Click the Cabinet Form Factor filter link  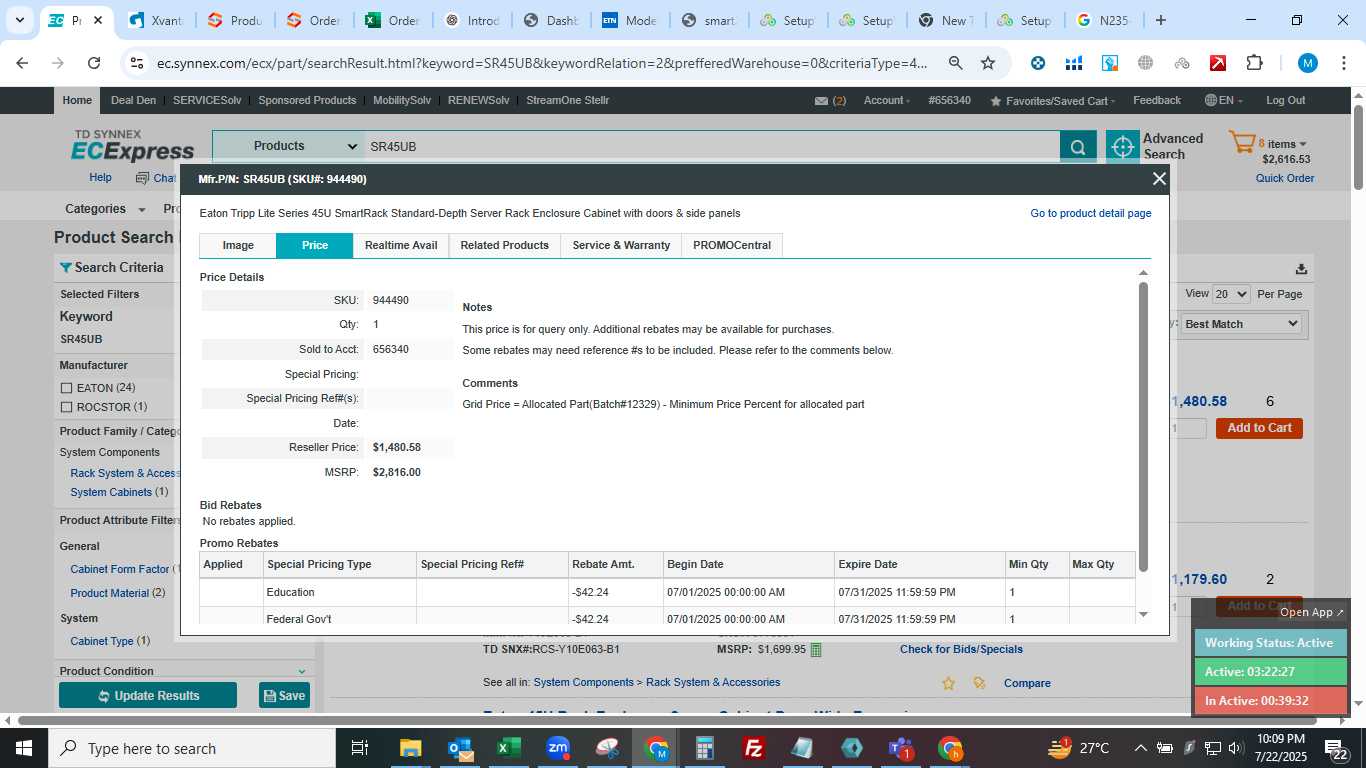[120, 569]
